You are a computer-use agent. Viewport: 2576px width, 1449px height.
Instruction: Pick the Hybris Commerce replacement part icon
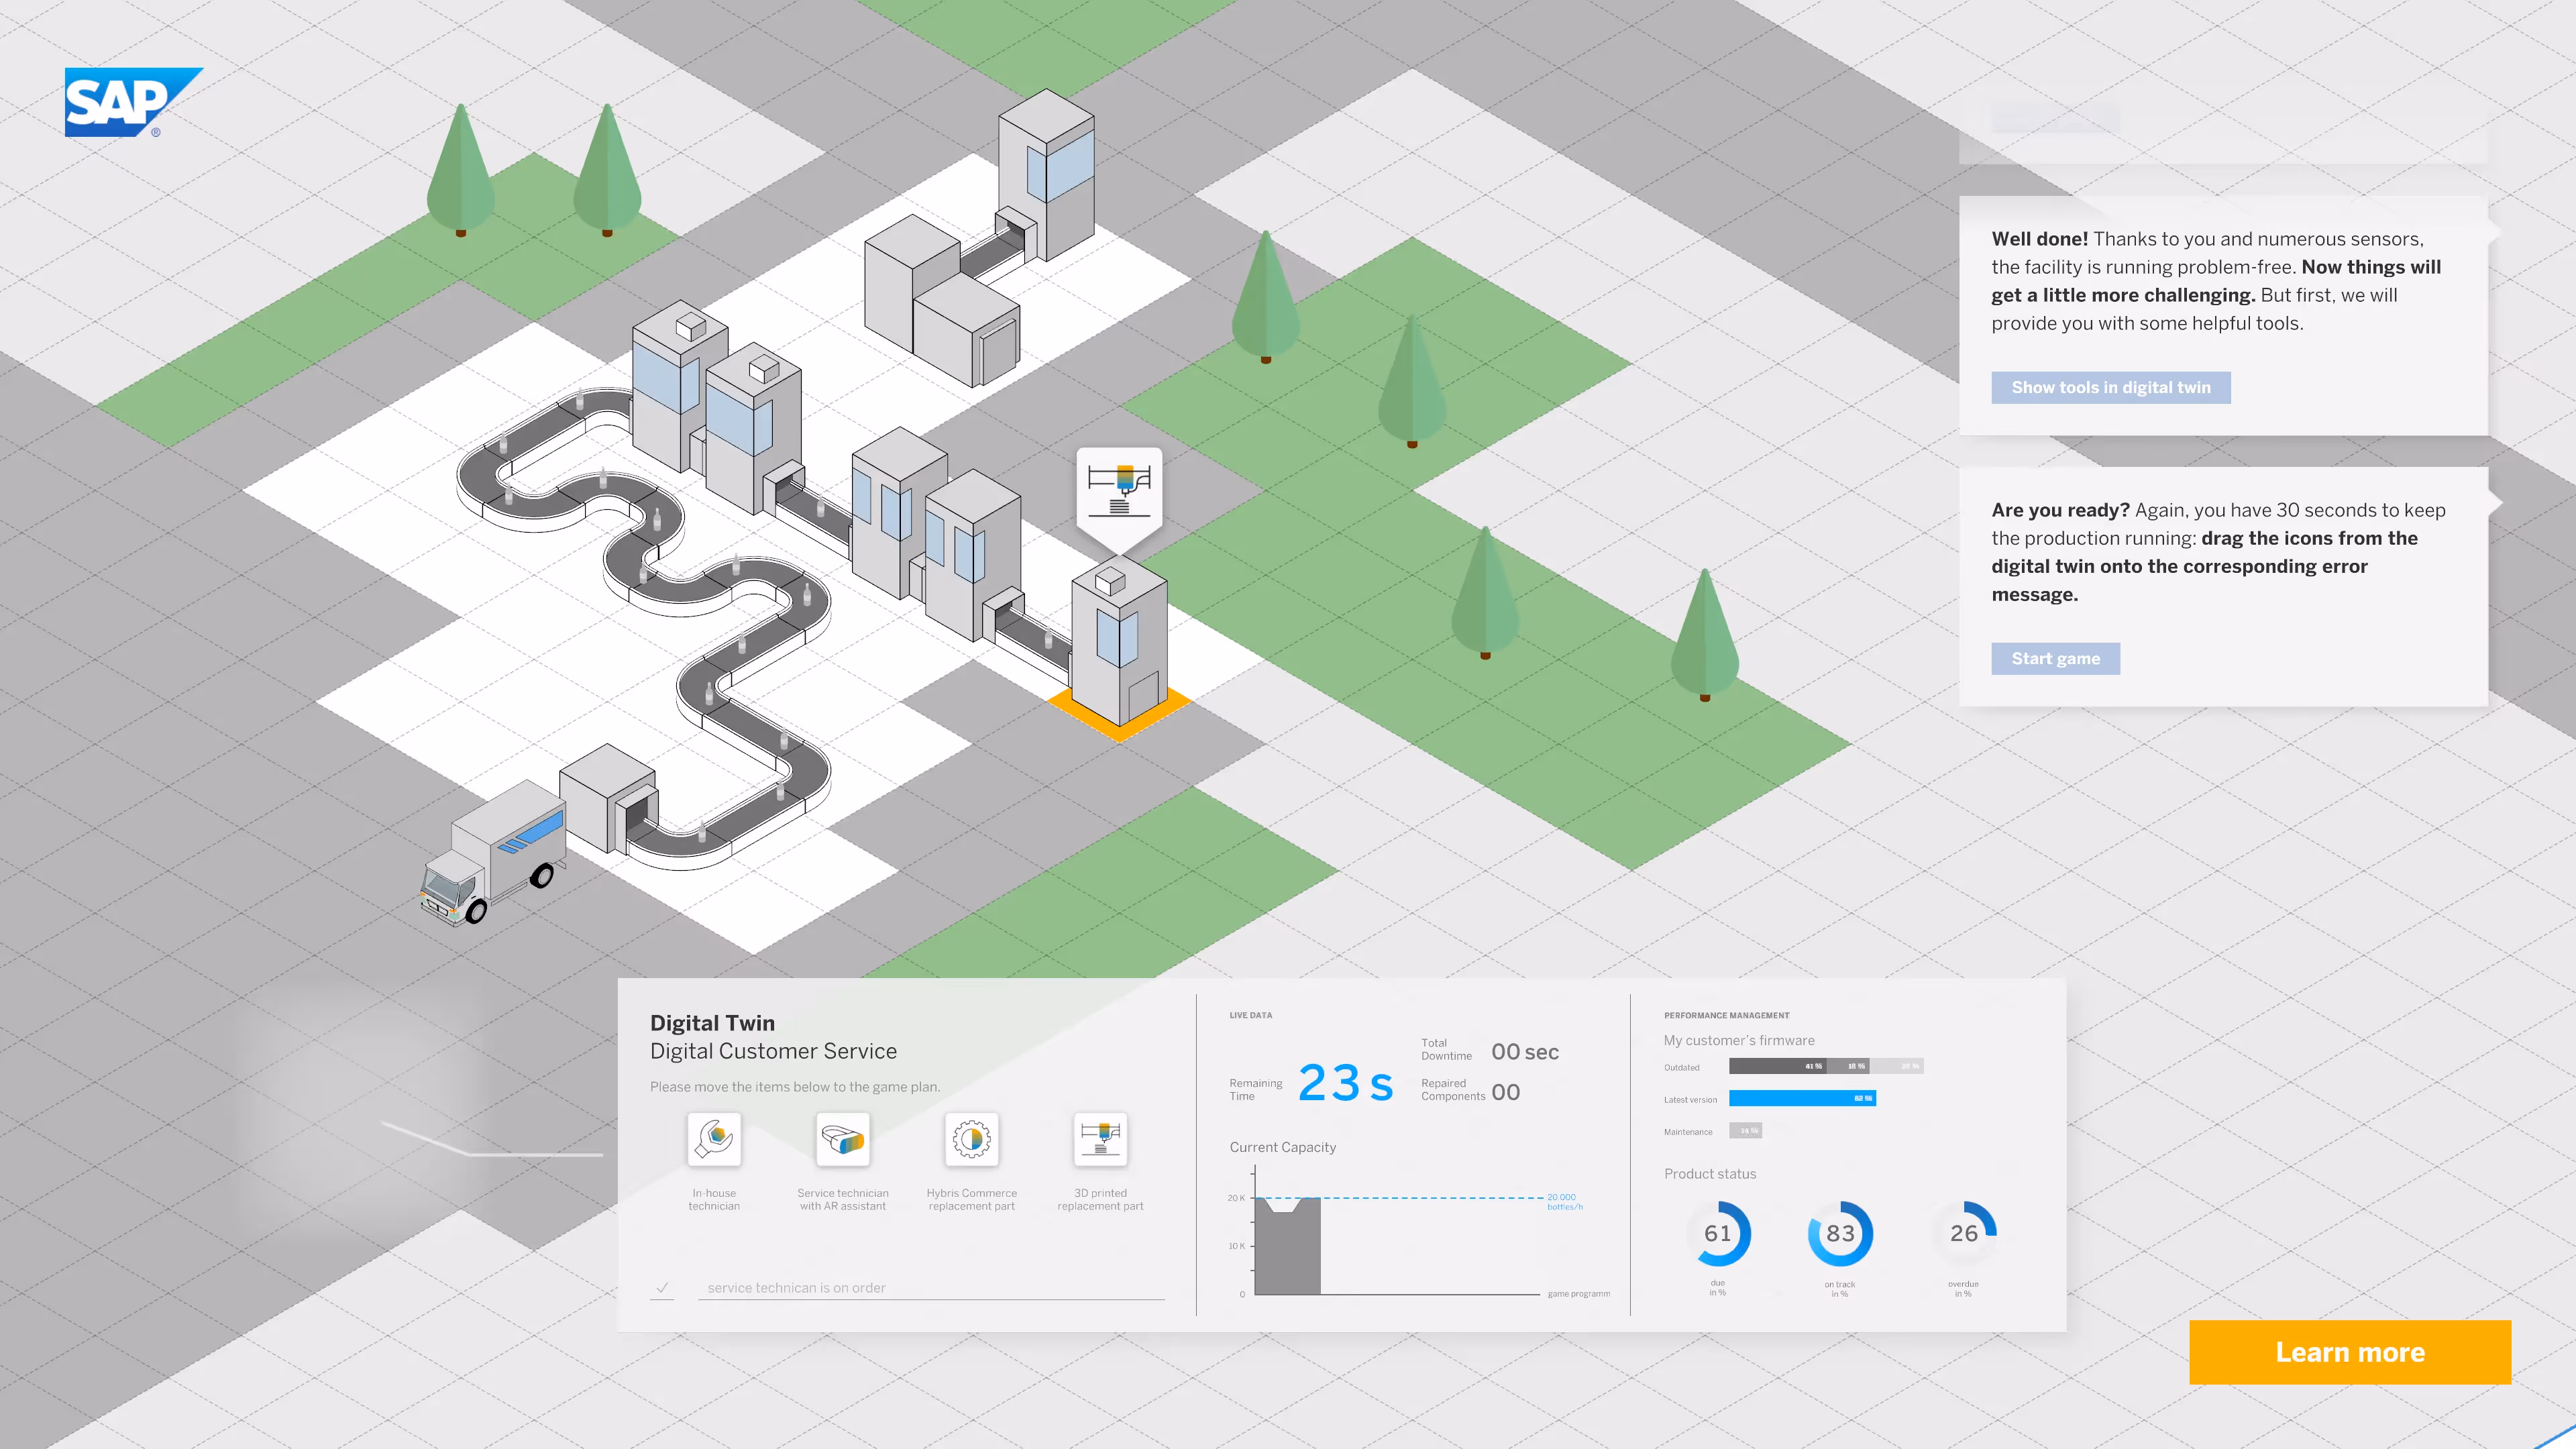point(971,1138)
